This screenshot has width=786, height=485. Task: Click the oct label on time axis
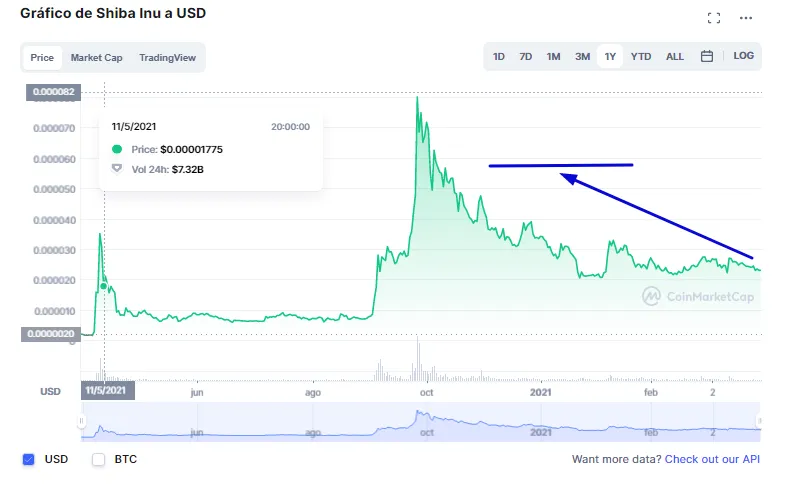point(427,392)
